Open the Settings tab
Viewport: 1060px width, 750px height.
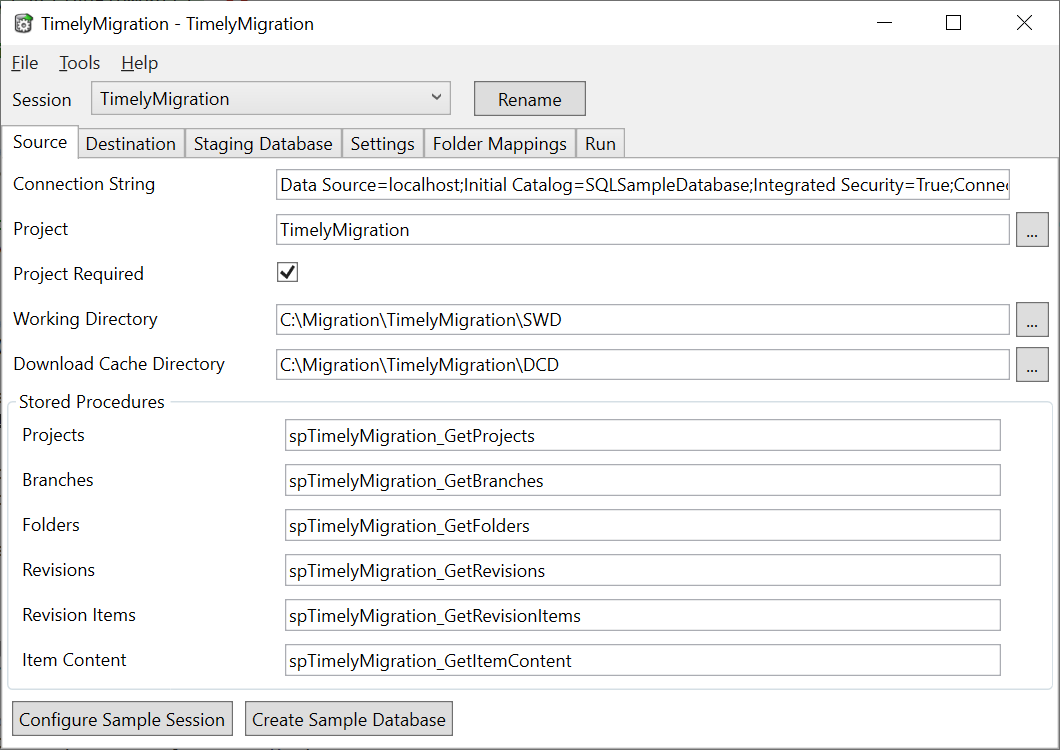pyautogui.click(x=383, y=143)
